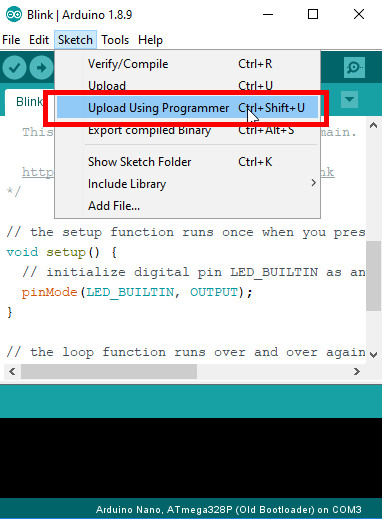
Task: Click the Upload arrow toolbar button
Action: pyautogui.click(x=41, y=68)
